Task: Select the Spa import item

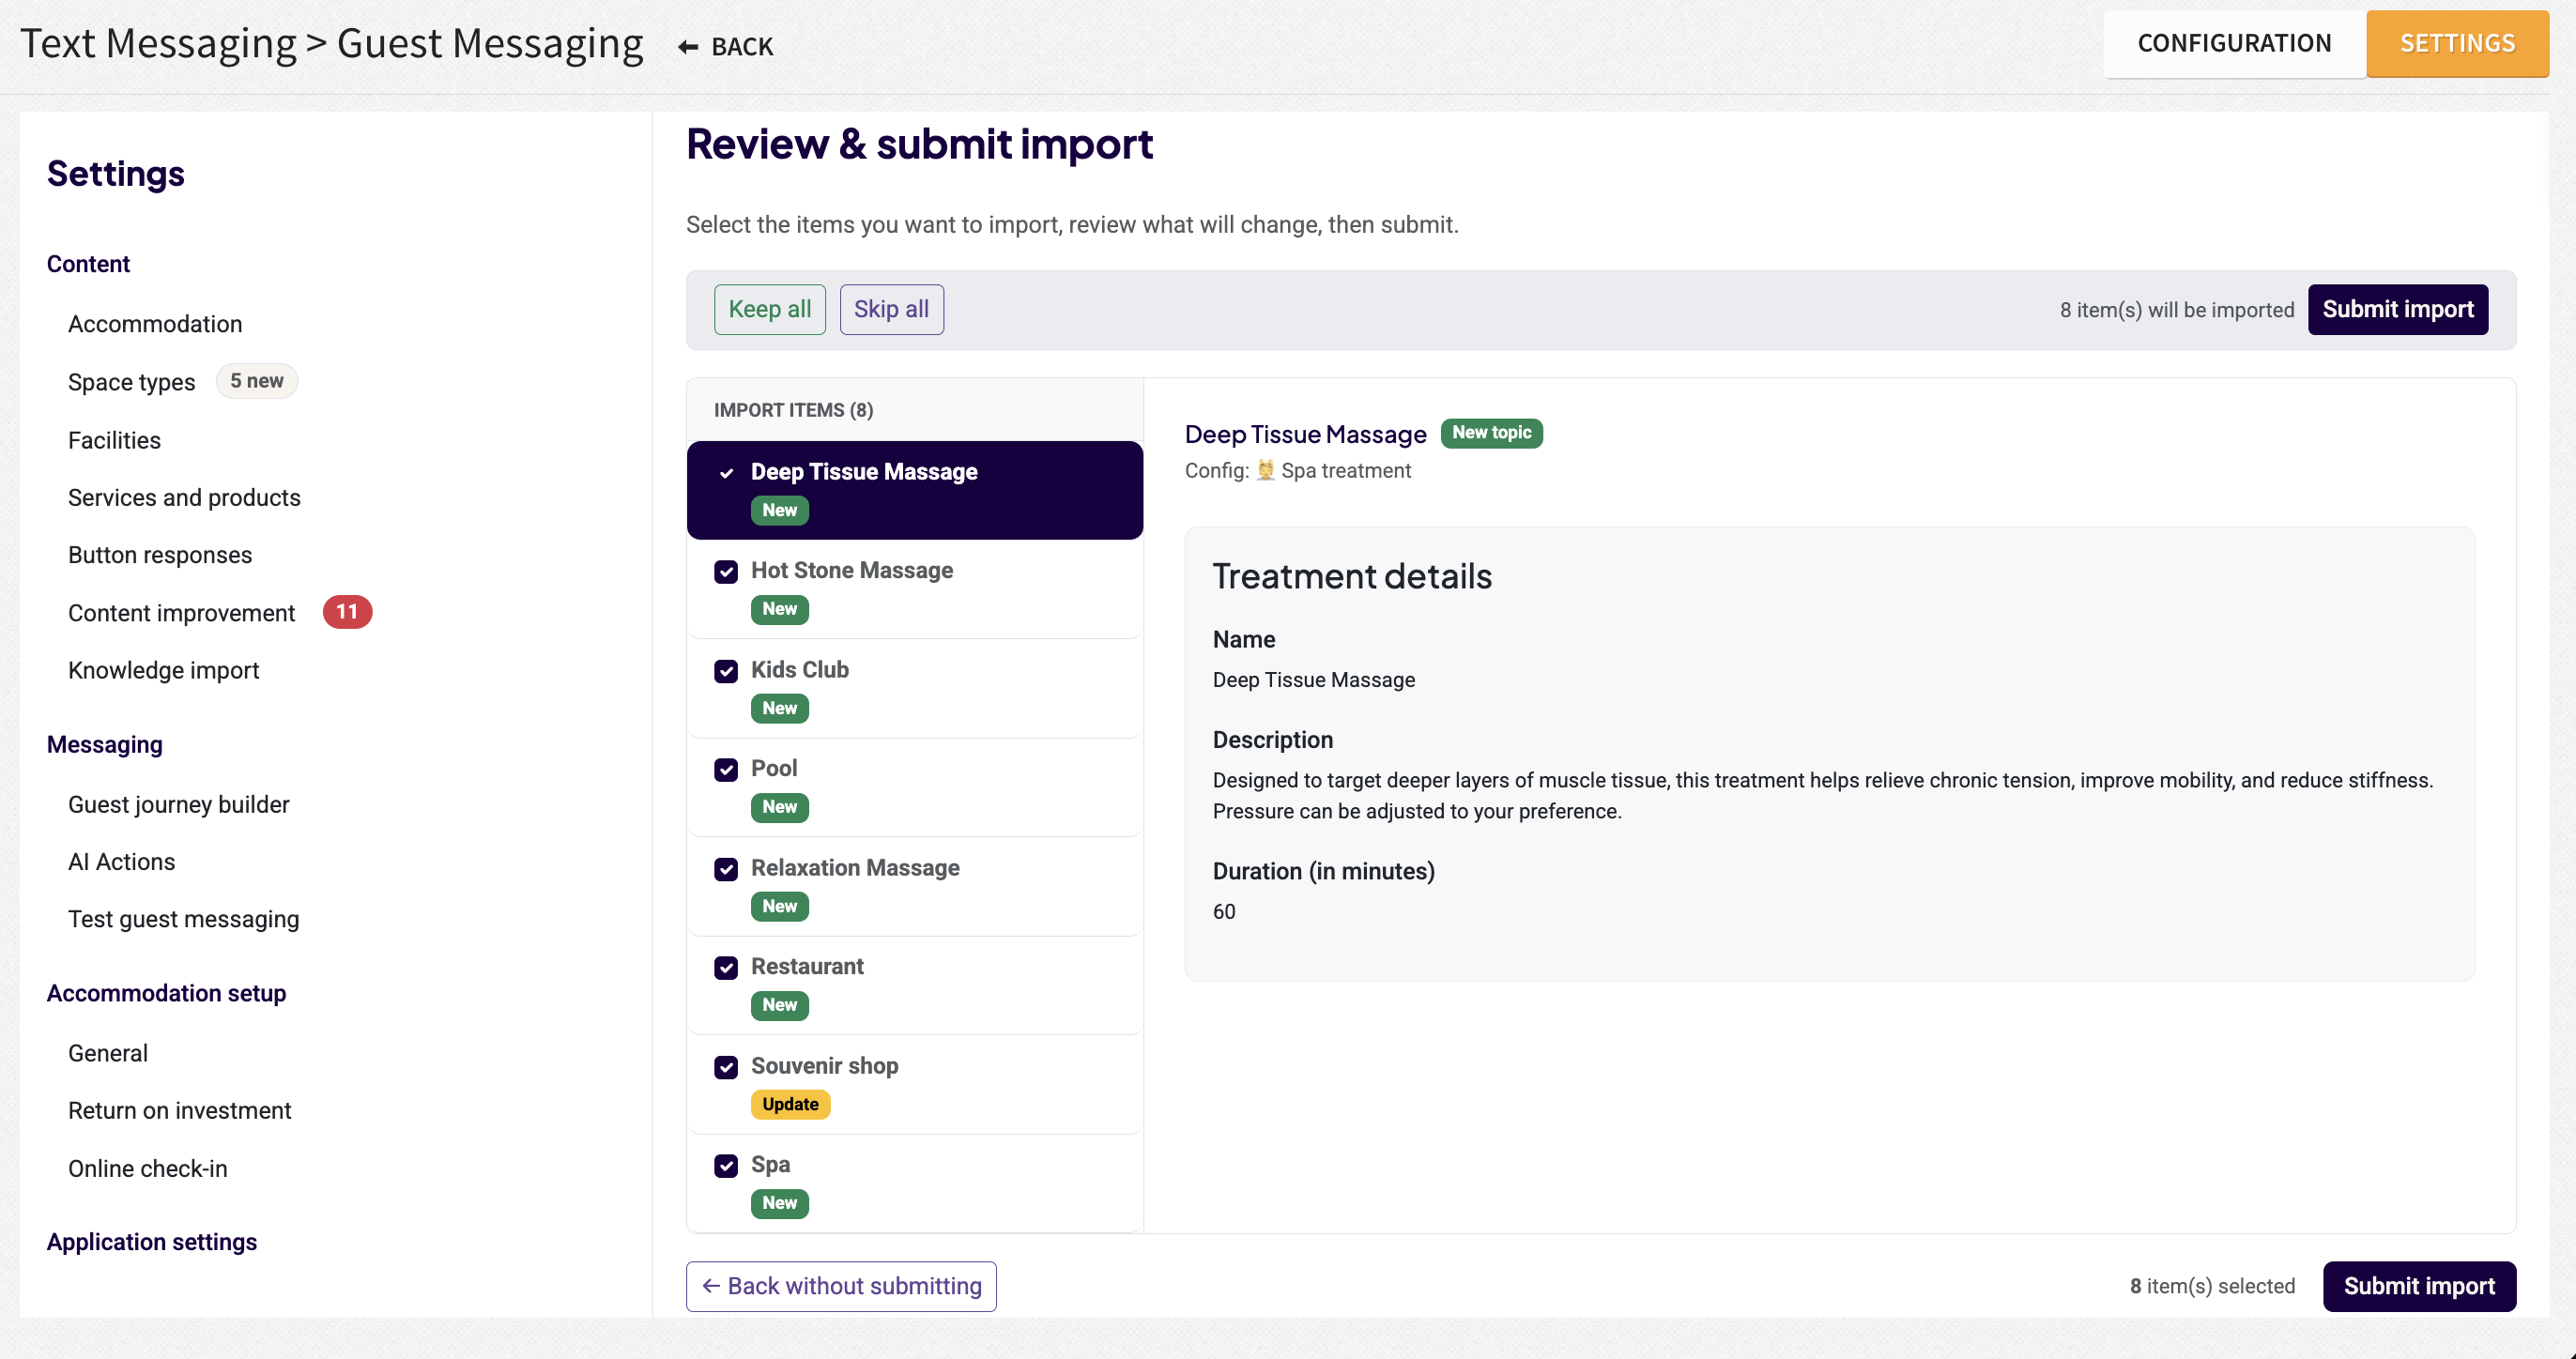Action: (914, 1183)
